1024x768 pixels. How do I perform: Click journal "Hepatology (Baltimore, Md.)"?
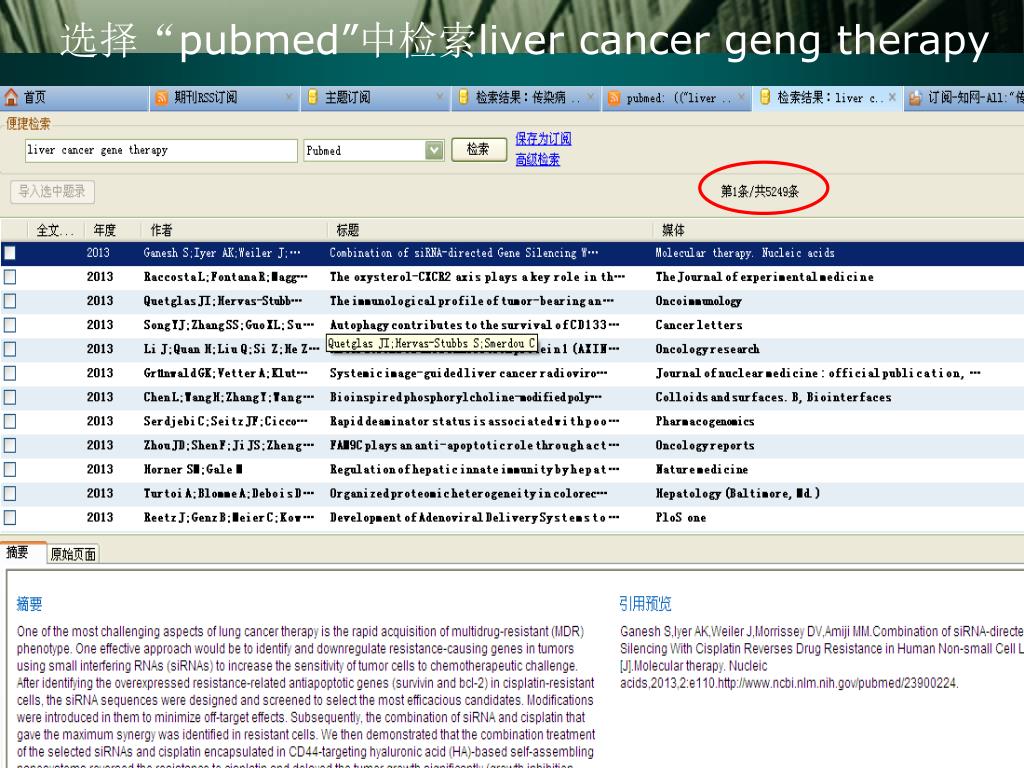(x=738, y=494)
